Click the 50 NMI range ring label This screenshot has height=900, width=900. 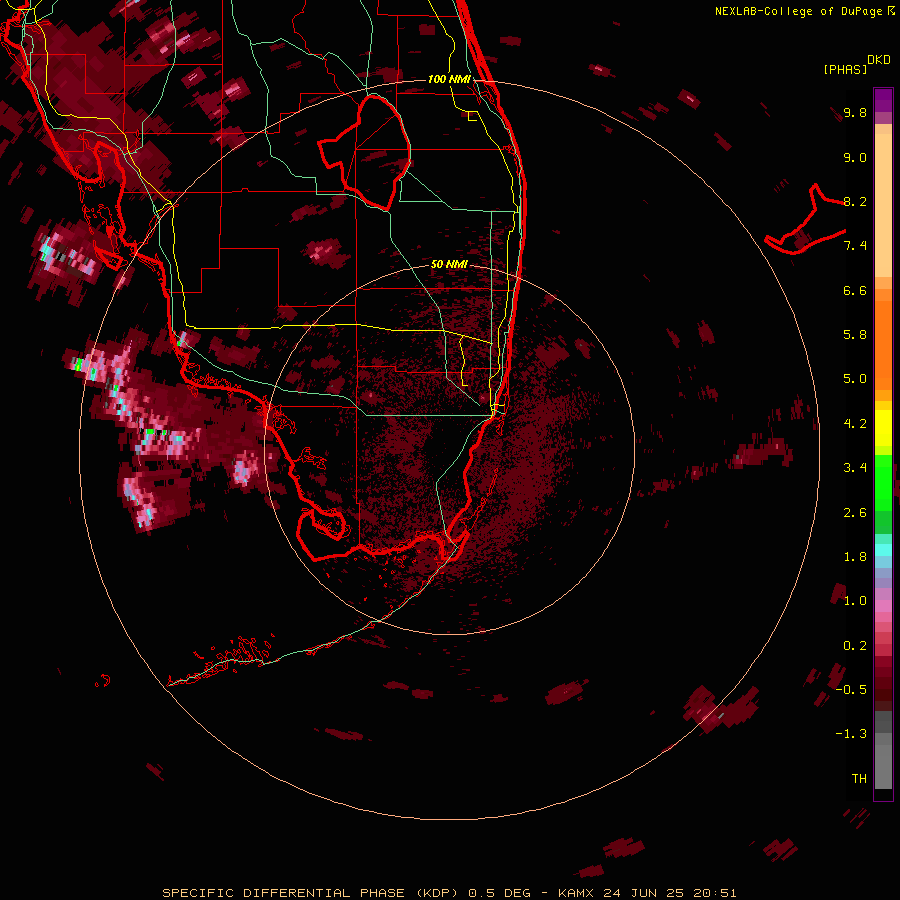(x=449, y=264)
